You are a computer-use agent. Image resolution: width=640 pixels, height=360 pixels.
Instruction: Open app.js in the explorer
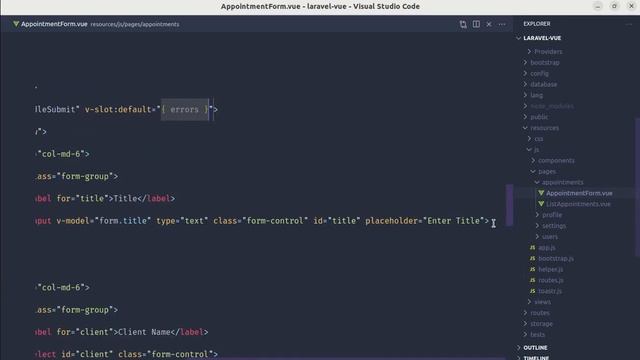pos(547,248)
